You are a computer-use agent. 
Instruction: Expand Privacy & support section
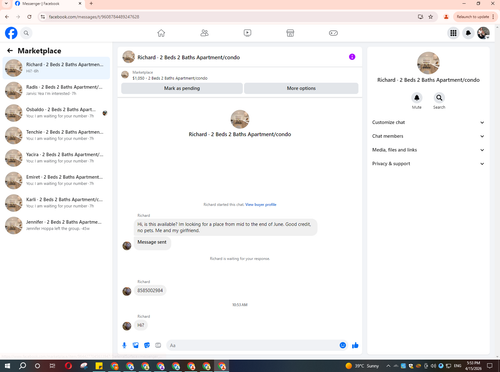click(x=428, y=163)
